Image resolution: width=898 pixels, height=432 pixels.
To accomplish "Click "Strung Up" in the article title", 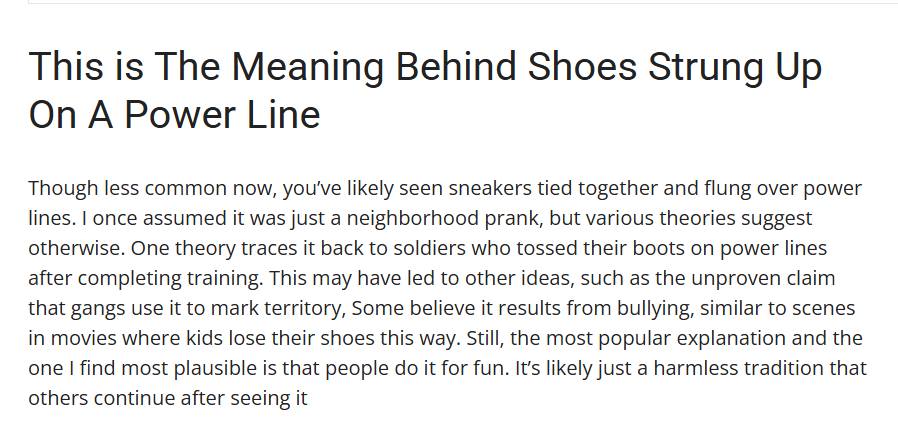I will tap(734, 68).
